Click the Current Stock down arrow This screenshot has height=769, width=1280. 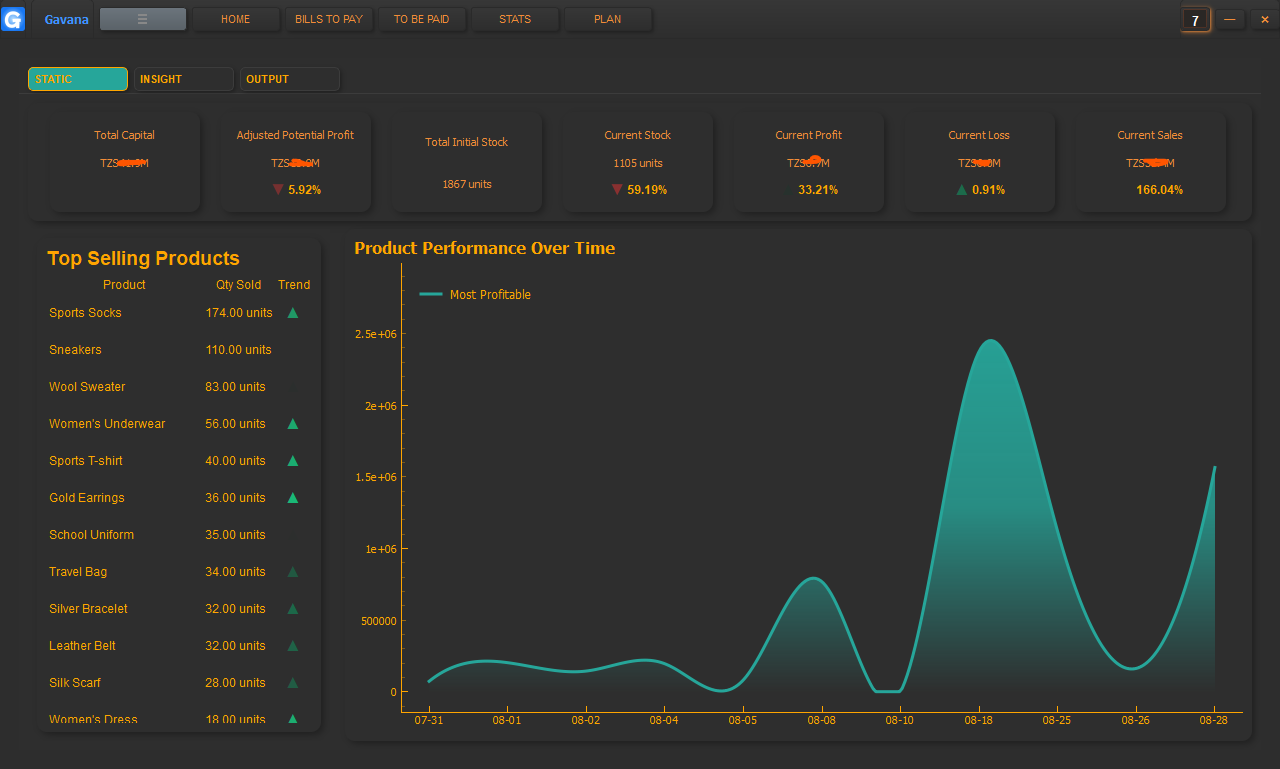pyautogui.click(x=617, y=189)
